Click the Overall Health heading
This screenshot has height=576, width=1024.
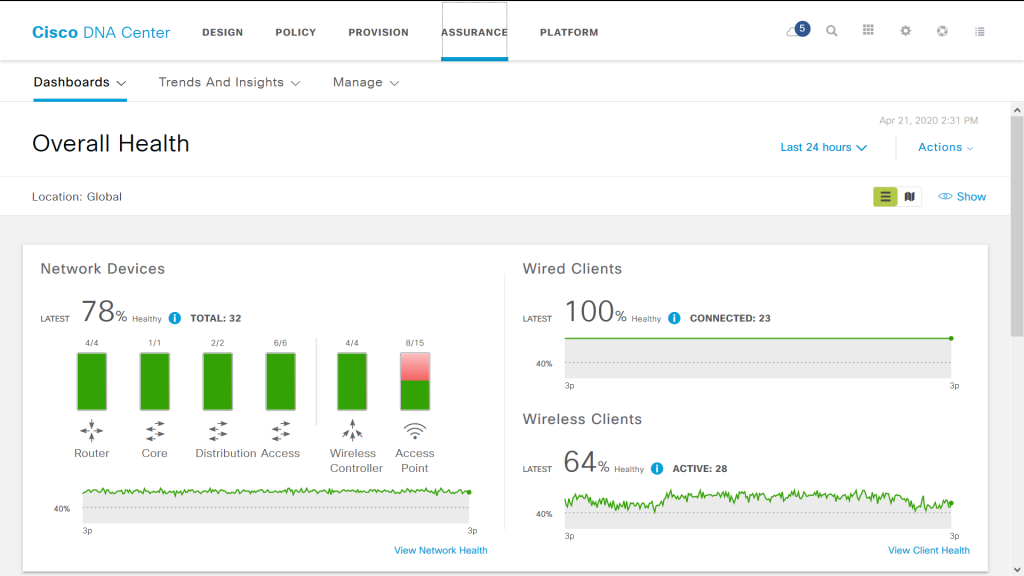(110, 144)
